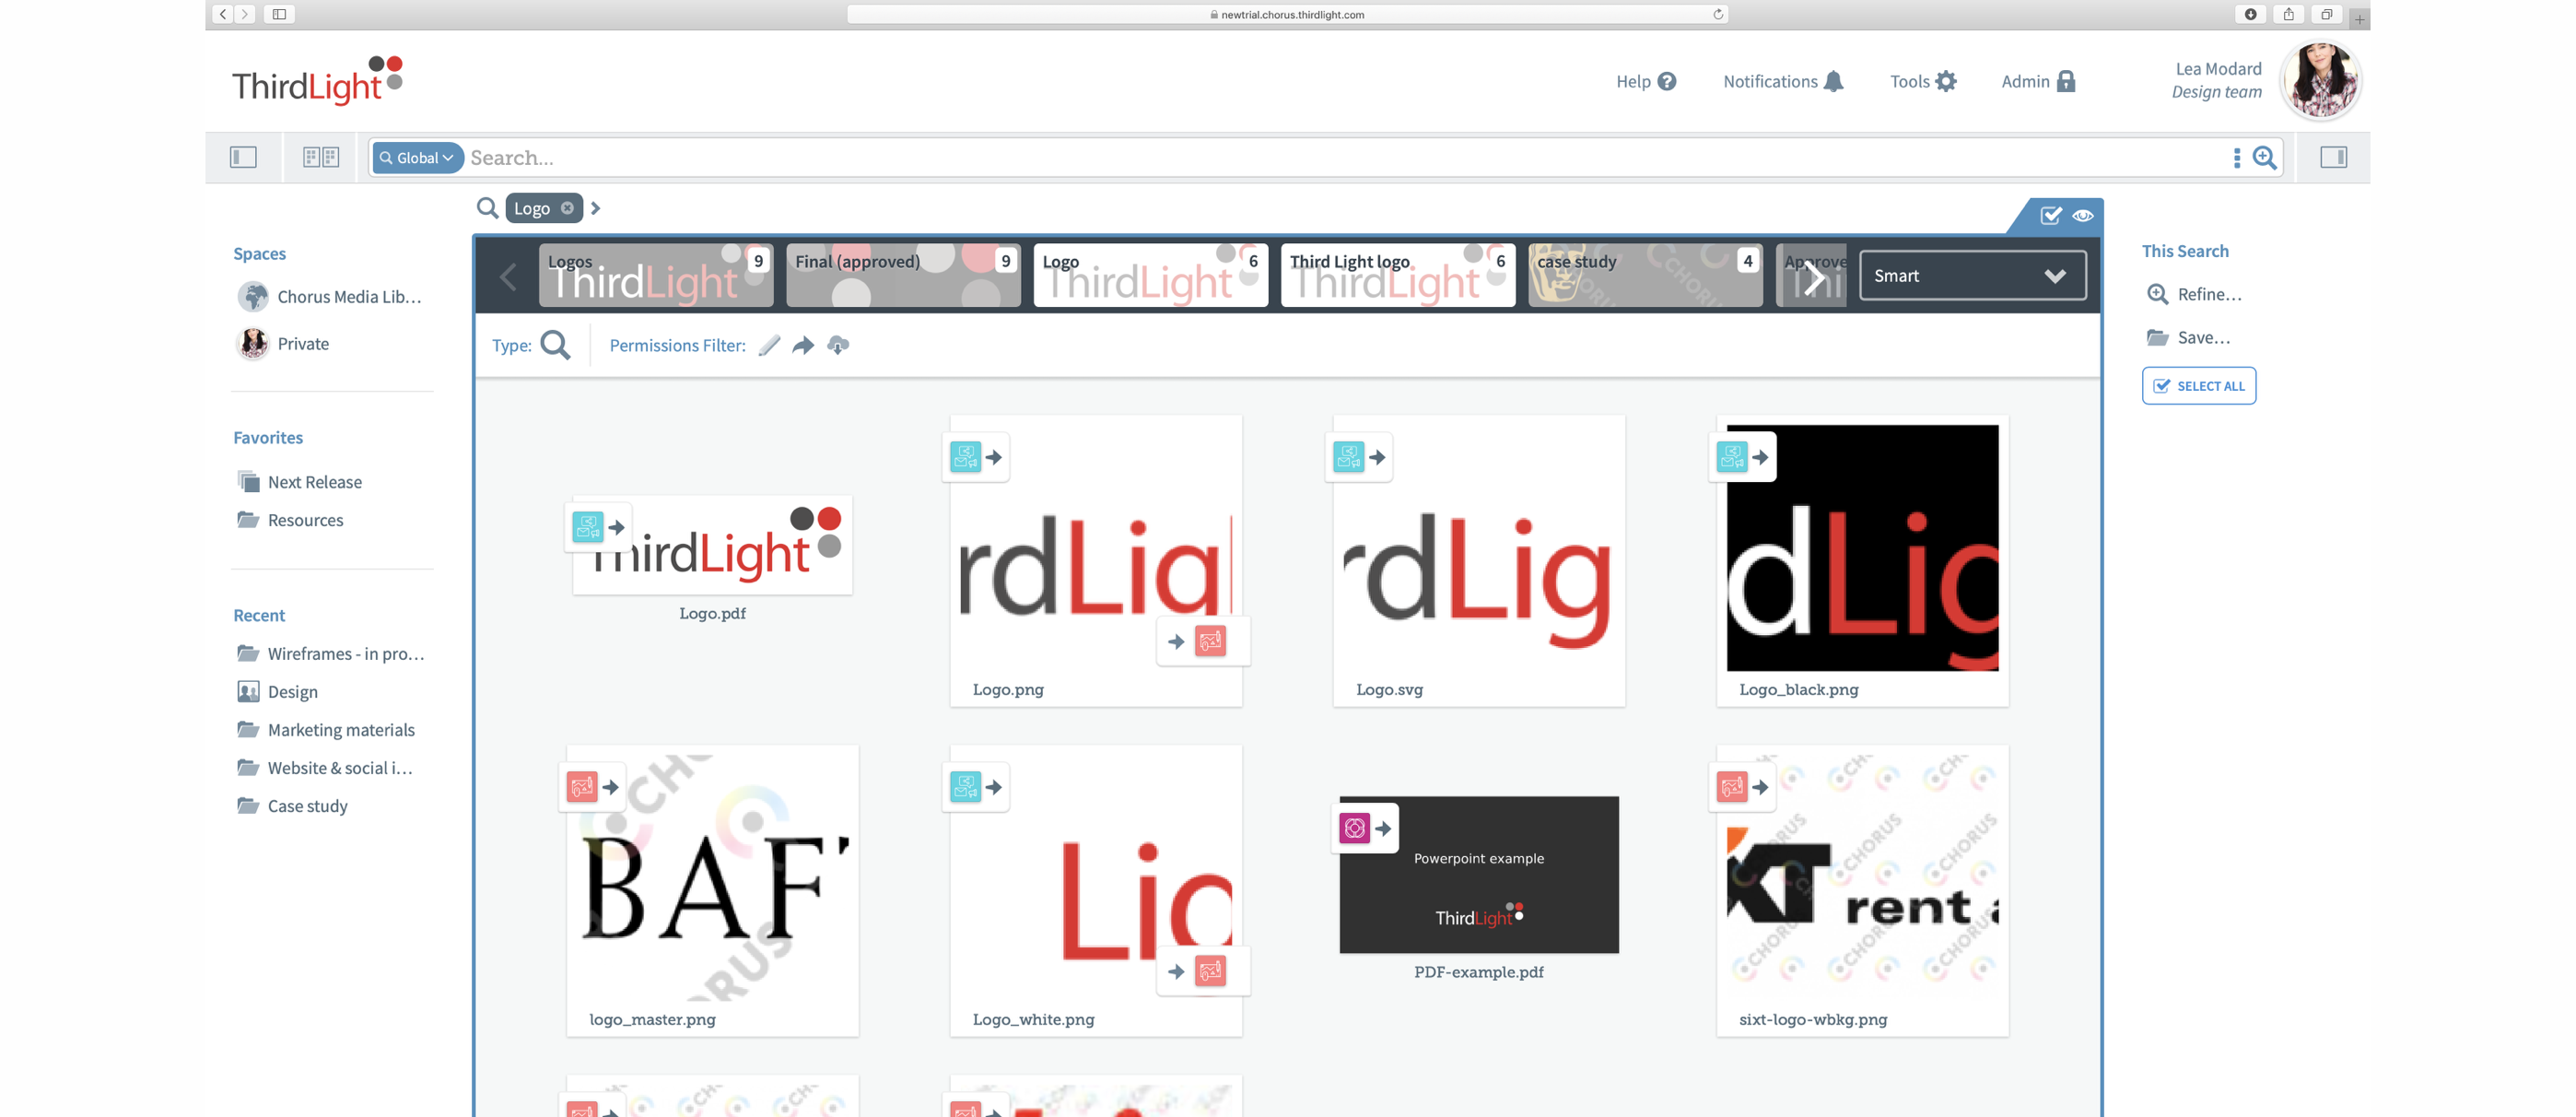The image size is (2576, 1117).
Task: Click teal derivative icon on Logo.svg
Action: 1348,457
